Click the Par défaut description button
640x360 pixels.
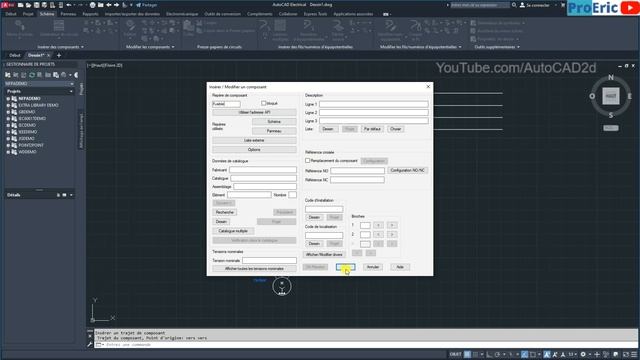(372, 129)
